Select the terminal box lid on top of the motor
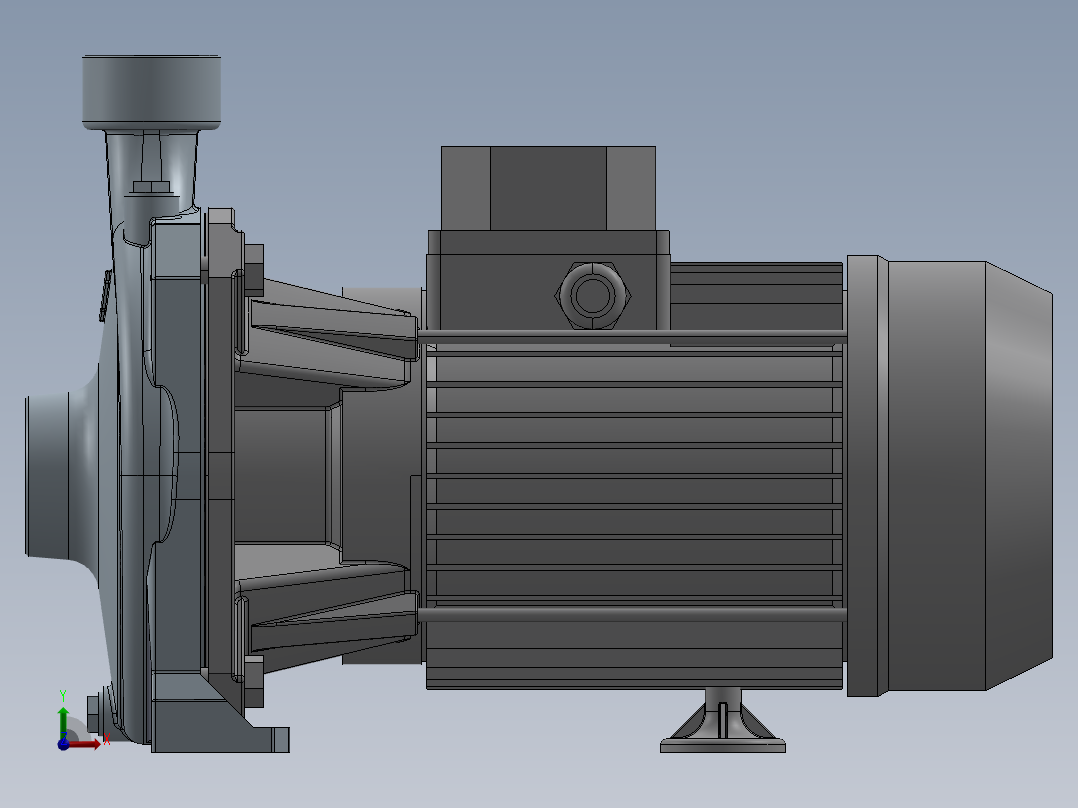The image size is (1078, 808). (x=548, y=188)
